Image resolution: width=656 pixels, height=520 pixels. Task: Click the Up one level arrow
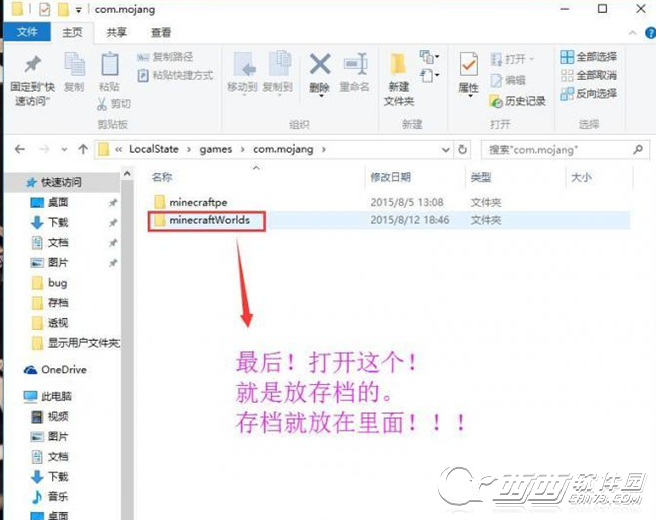pyautogui.click(x=83, y=149)
